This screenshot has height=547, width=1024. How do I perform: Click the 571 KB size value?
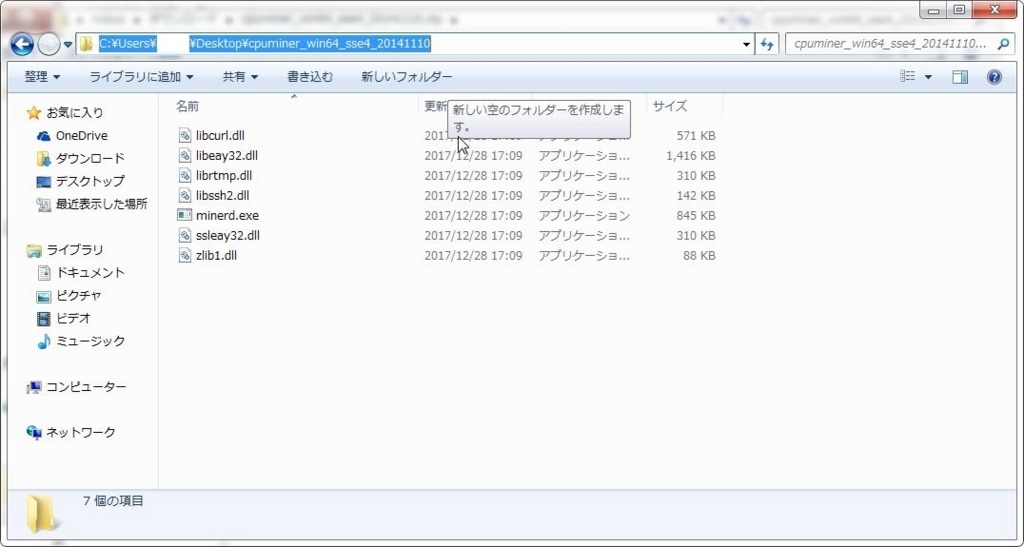[x=696, y=136]
